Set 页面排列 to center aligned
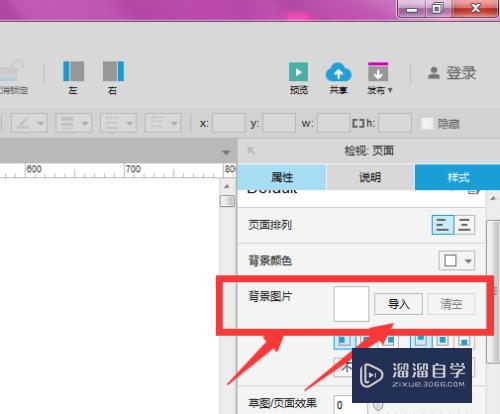Screen dimensions: 500x414 click(464, 225)
